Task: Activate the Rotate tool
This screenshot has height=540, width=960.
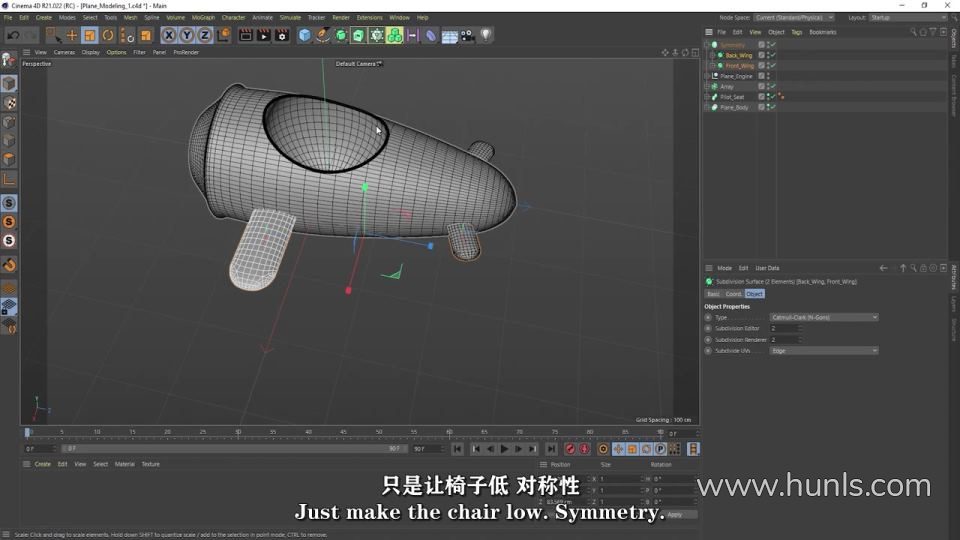Action: [108, 35]
